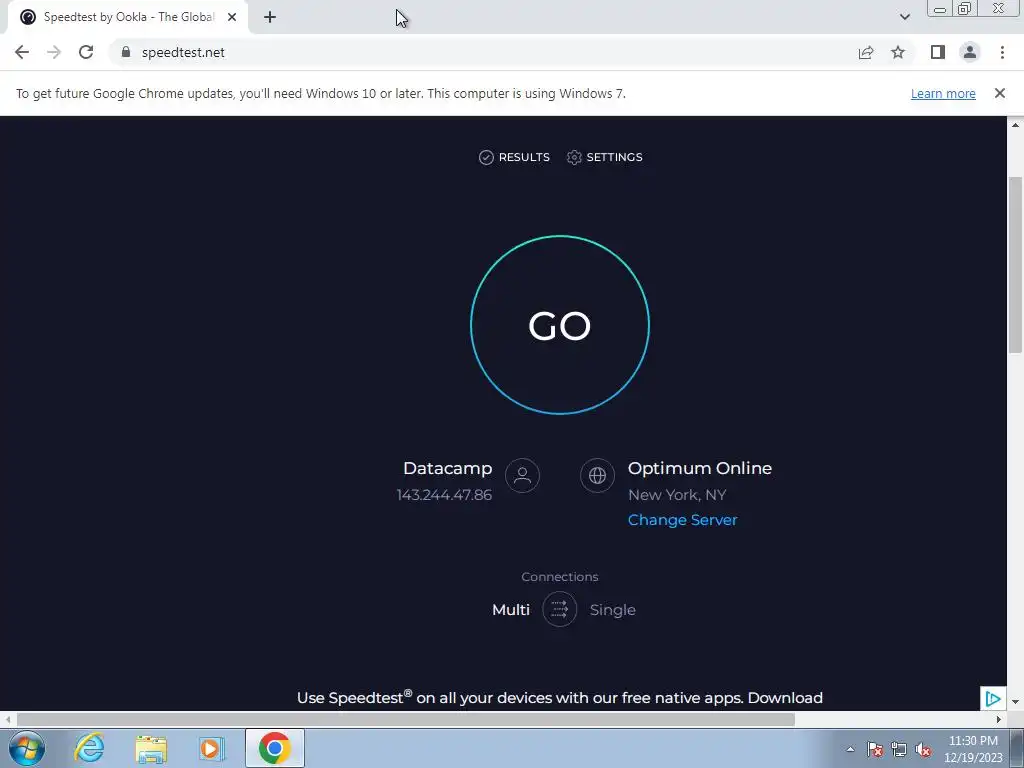This screenshot has height=768, width=1024.
Task: Click the Optimum Online server name
Action: (x=699, y=468)
